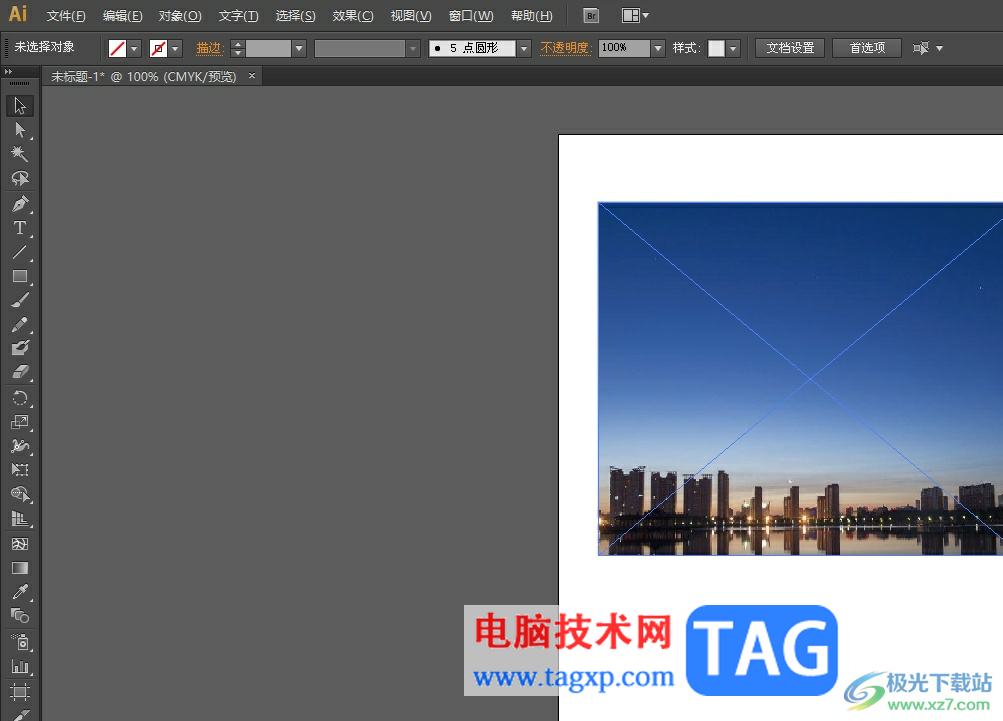Expand the 5 点圆形 brush dropdown
1003x721 pixels.
click(x=525, y=48)
